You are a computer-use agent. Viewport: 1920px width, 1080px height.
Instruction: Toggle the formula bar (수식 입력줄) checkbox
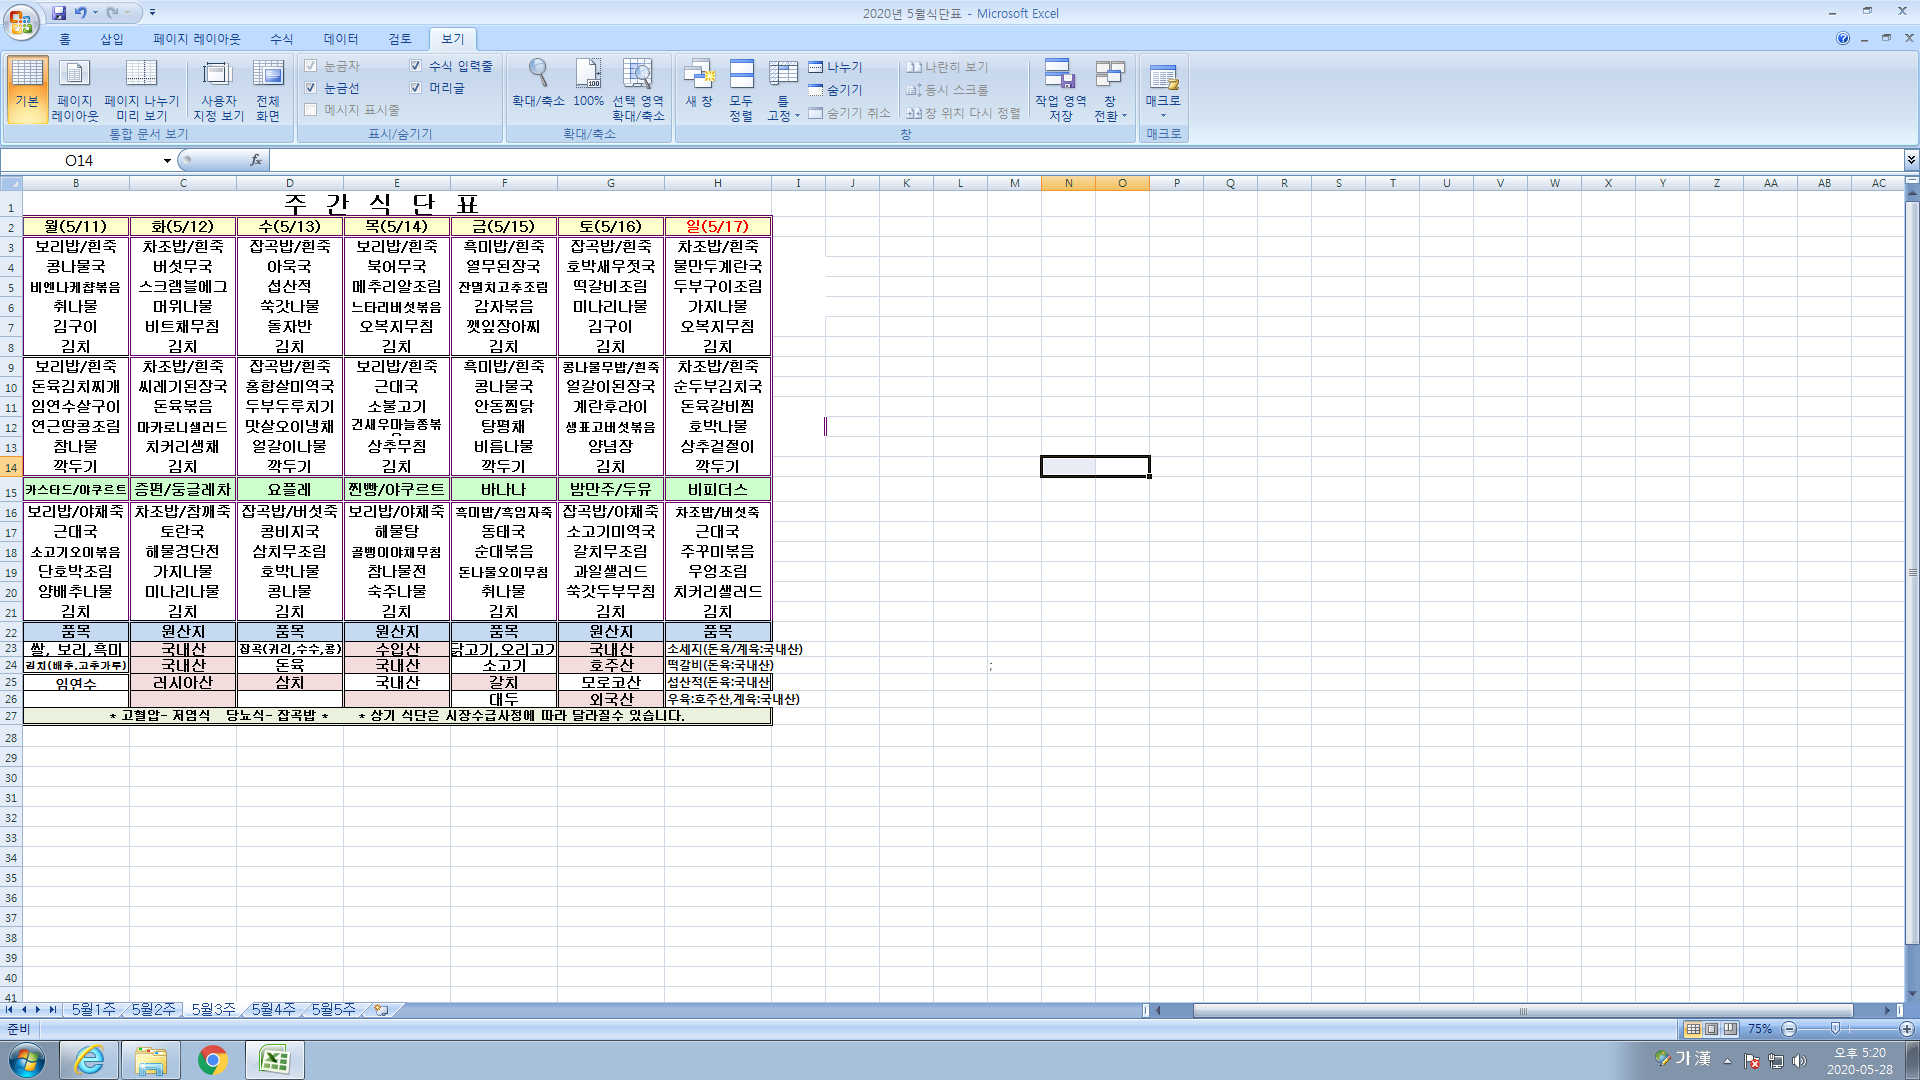(416, 66)
